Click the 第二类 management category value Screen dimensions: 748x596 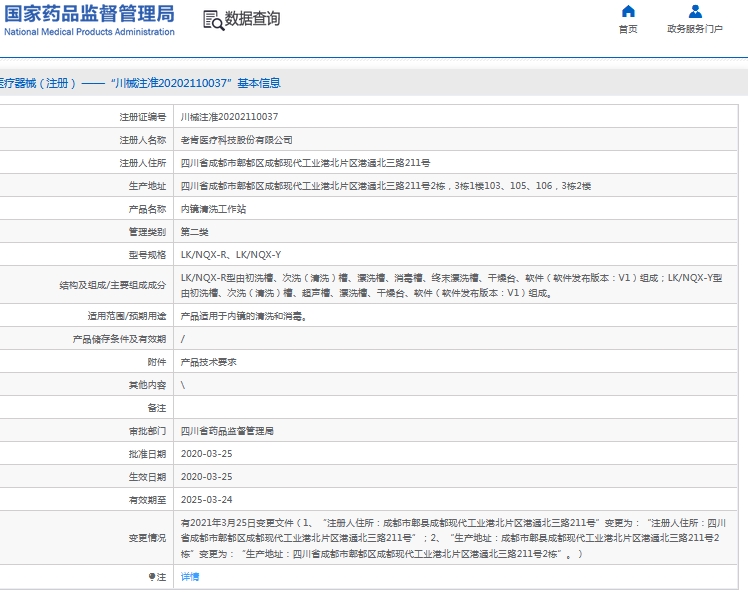195,232
